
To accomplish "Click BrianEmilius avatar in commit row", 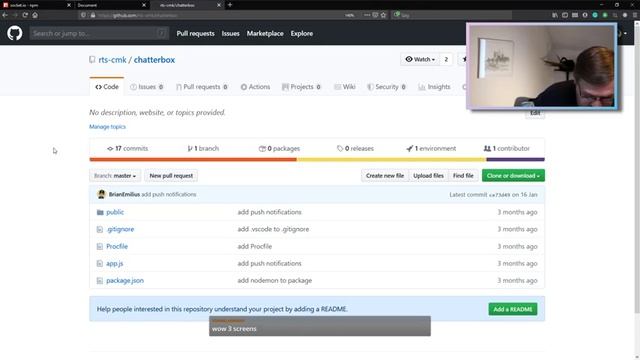I will click(102, 195).
